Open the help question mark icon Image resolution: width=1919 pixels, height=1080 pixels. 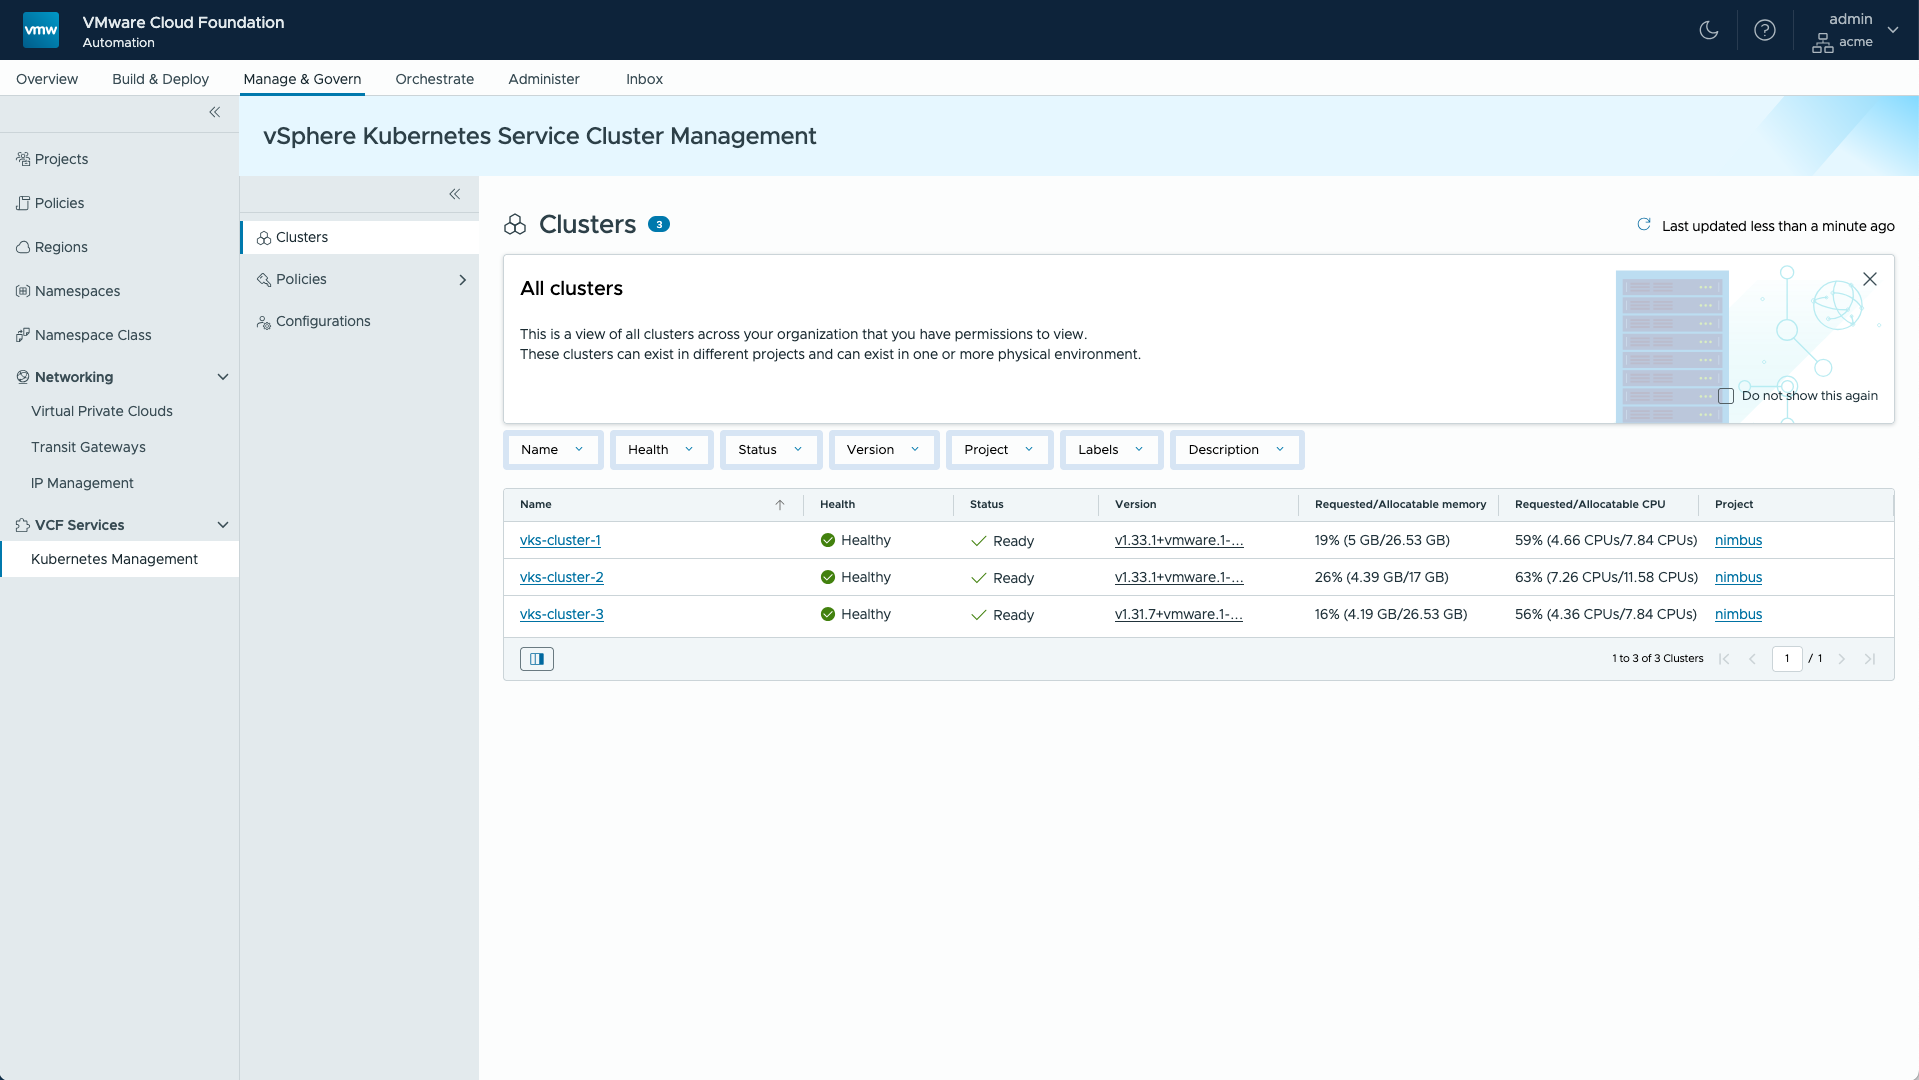[1765, 30]
